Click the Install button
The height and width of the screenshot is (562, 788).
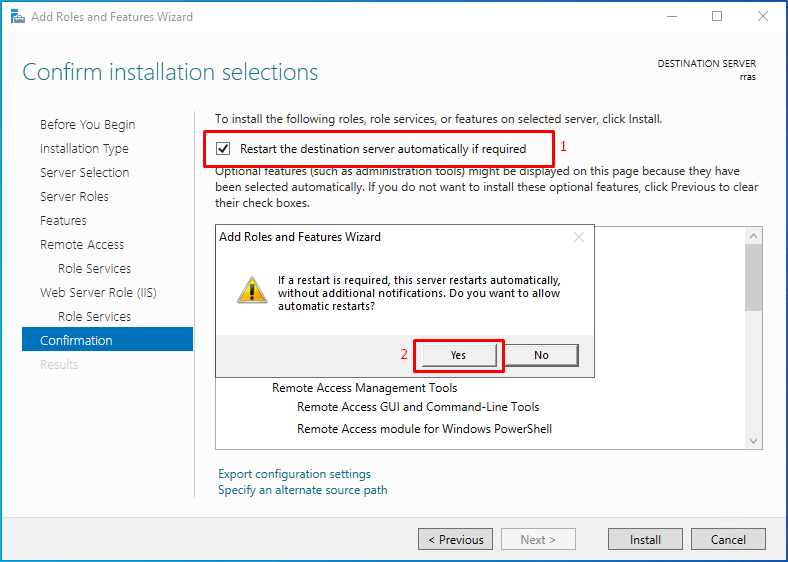click(645, 539)
